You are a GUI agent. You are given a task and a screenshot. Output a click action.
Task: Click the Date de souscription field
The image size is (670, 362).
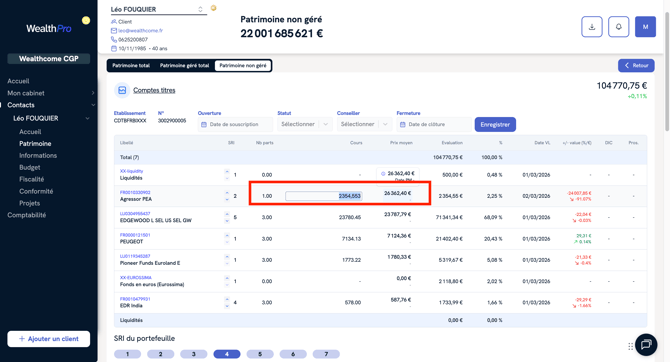click(x=235, y=124)
